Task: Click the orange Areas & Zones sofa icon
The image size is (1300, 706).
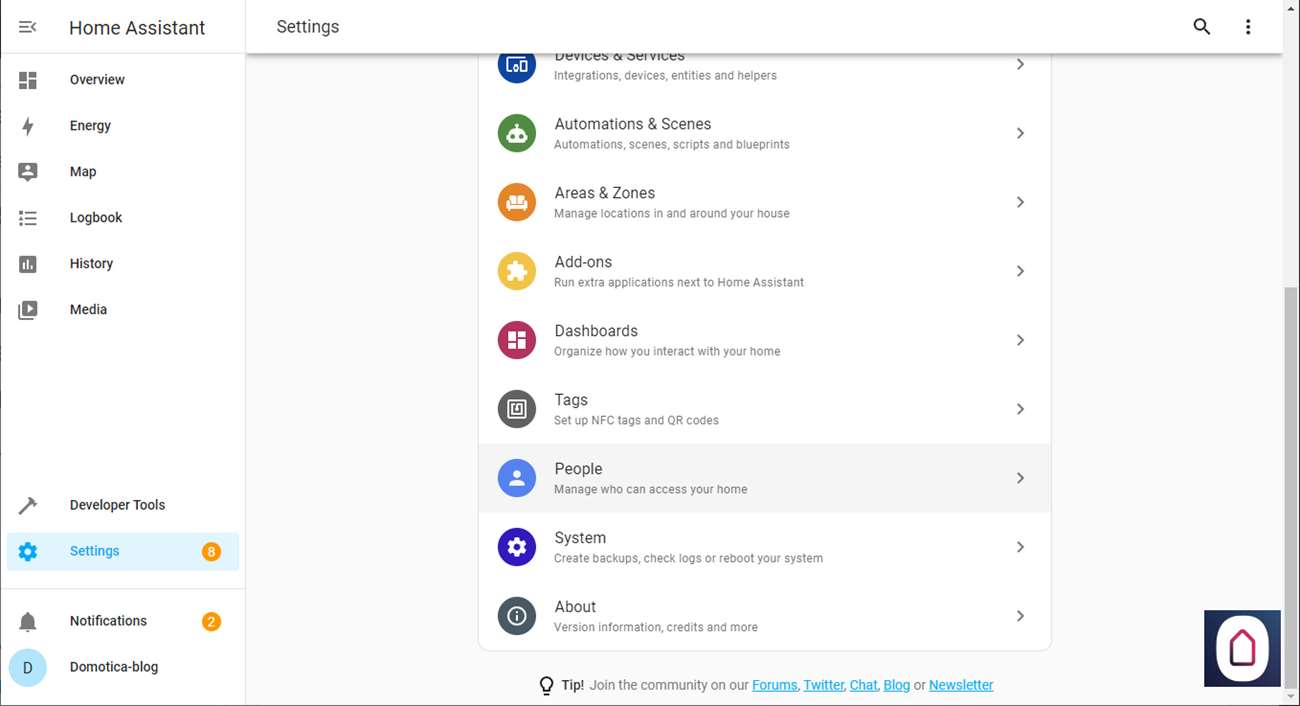Action: pyautogui.click(x=517, y=202)
